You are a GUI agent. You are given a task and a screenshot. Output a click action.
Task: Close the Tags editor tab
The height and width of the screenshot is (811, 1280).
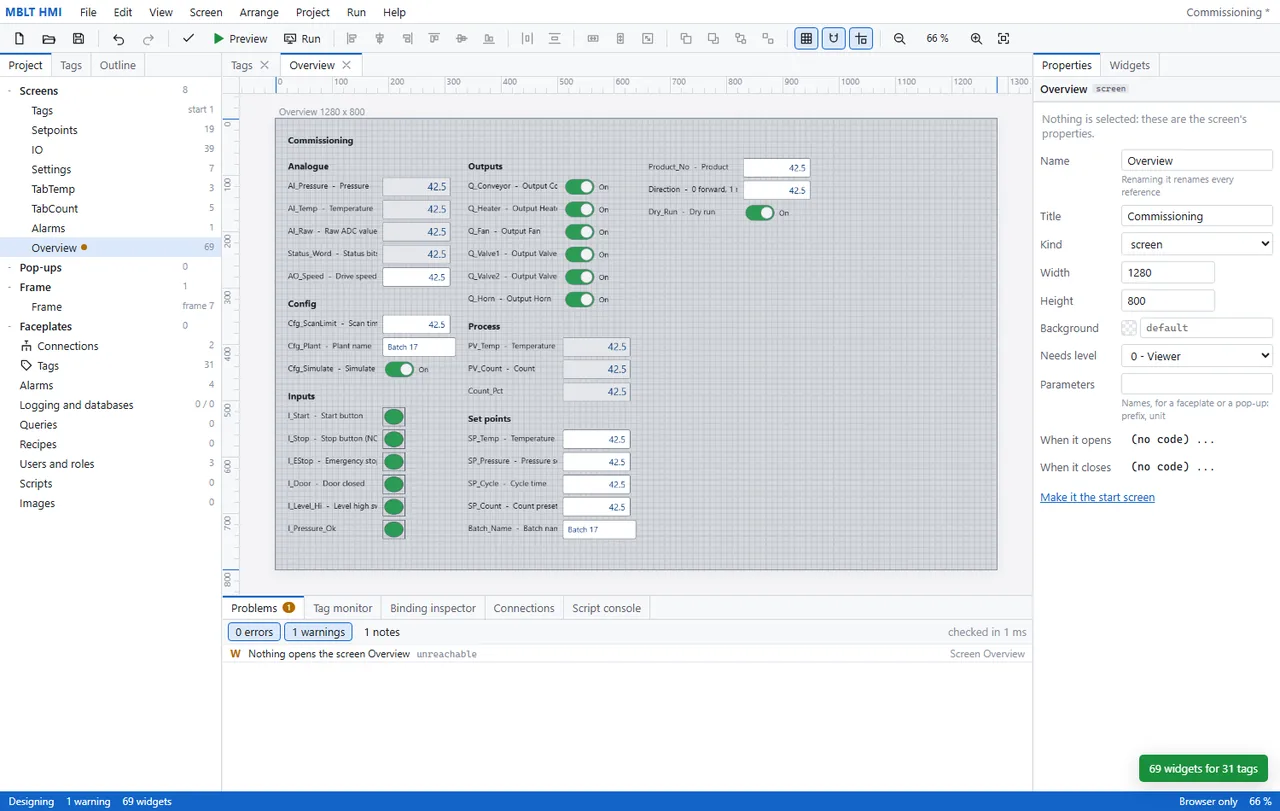pos(264,65)
